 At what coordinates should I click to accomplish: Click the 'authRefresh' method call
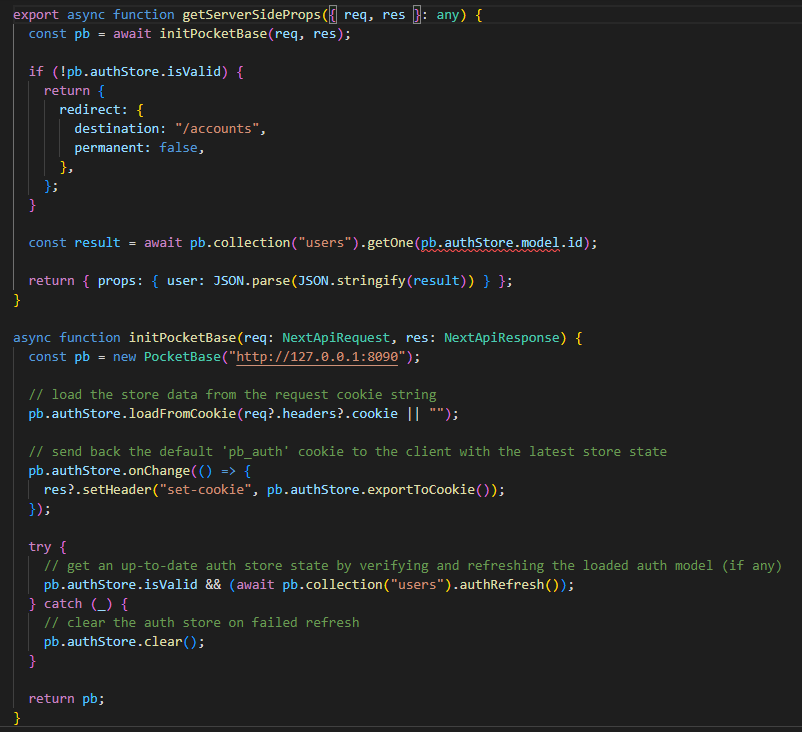pyautogui.click(x=502, y=584)
